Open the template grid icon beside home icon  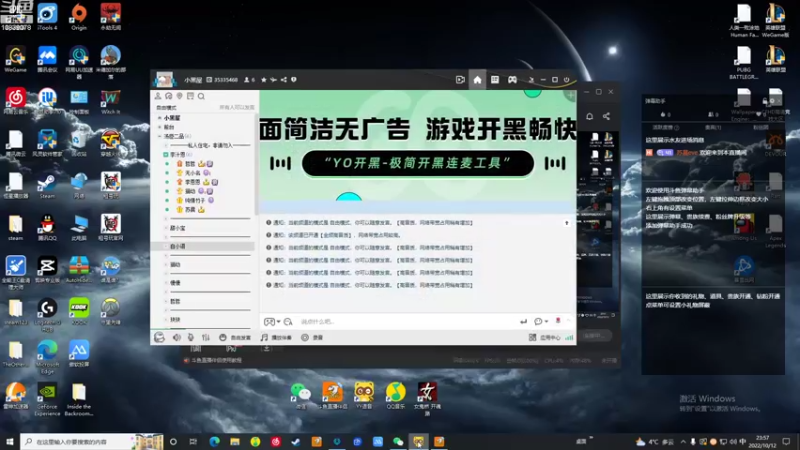point(494,80)
